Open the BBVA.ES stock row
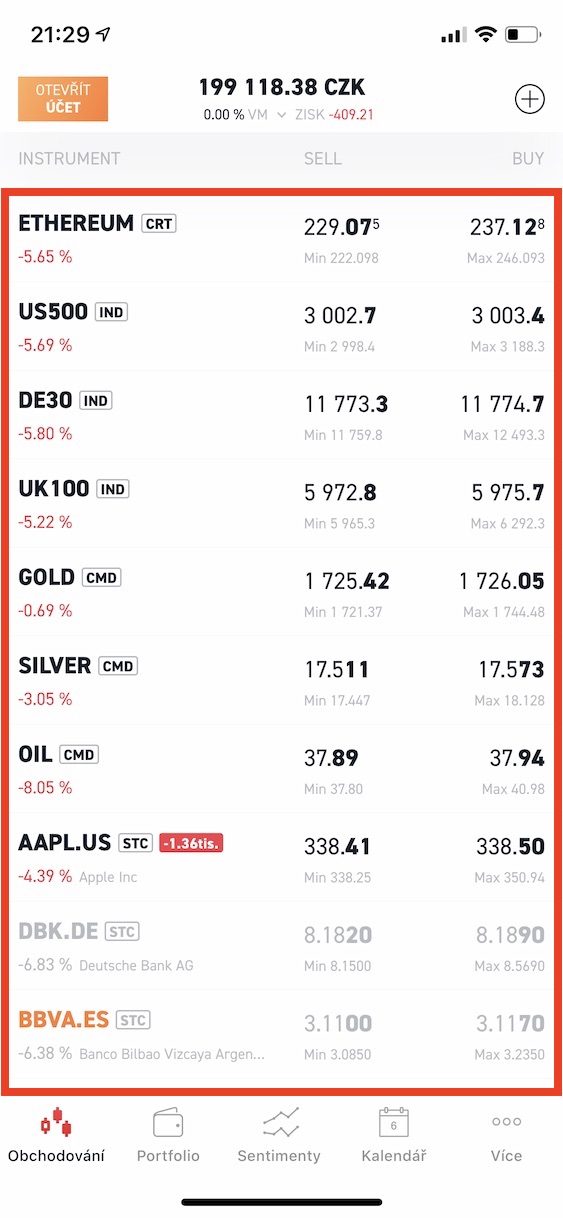The height and width of the screenshot is (1218, 563). [x=281, y=1035]
